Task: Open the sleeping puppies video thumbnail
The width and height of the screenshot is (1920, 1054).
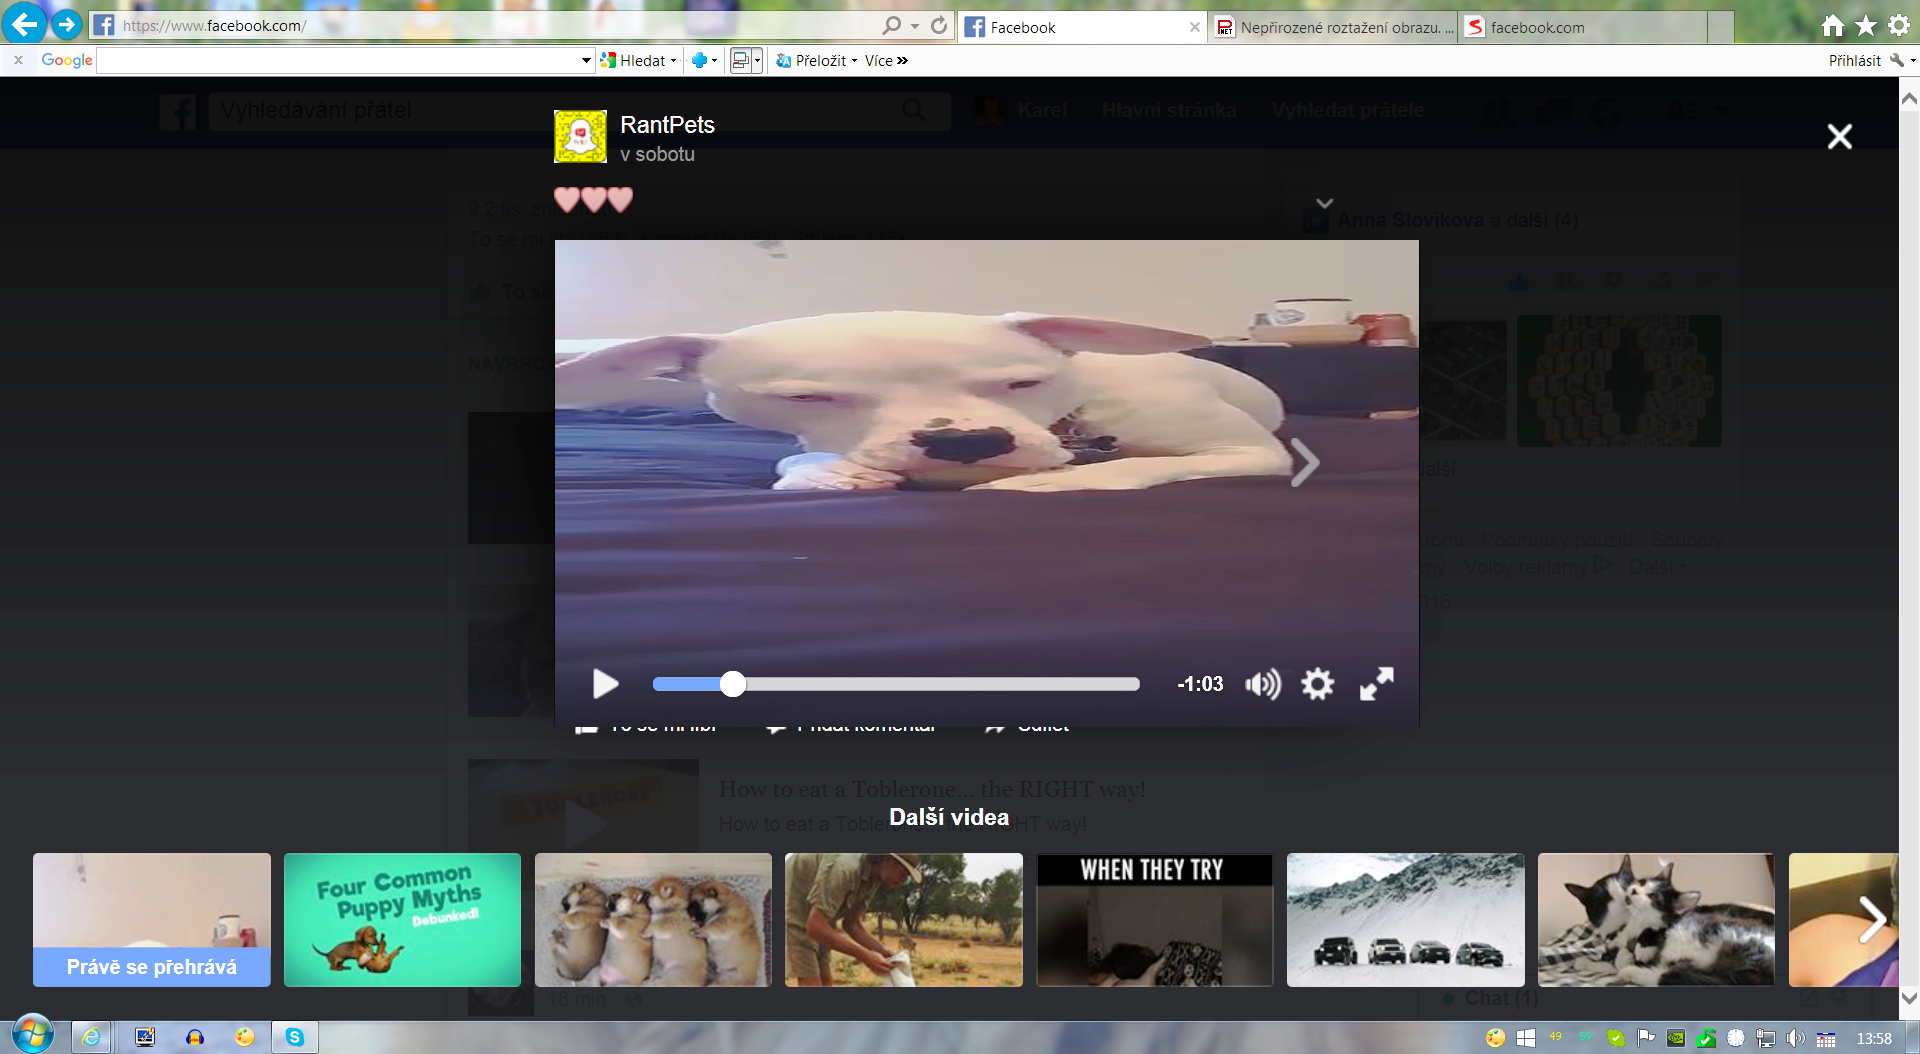Action: [653, 920]
